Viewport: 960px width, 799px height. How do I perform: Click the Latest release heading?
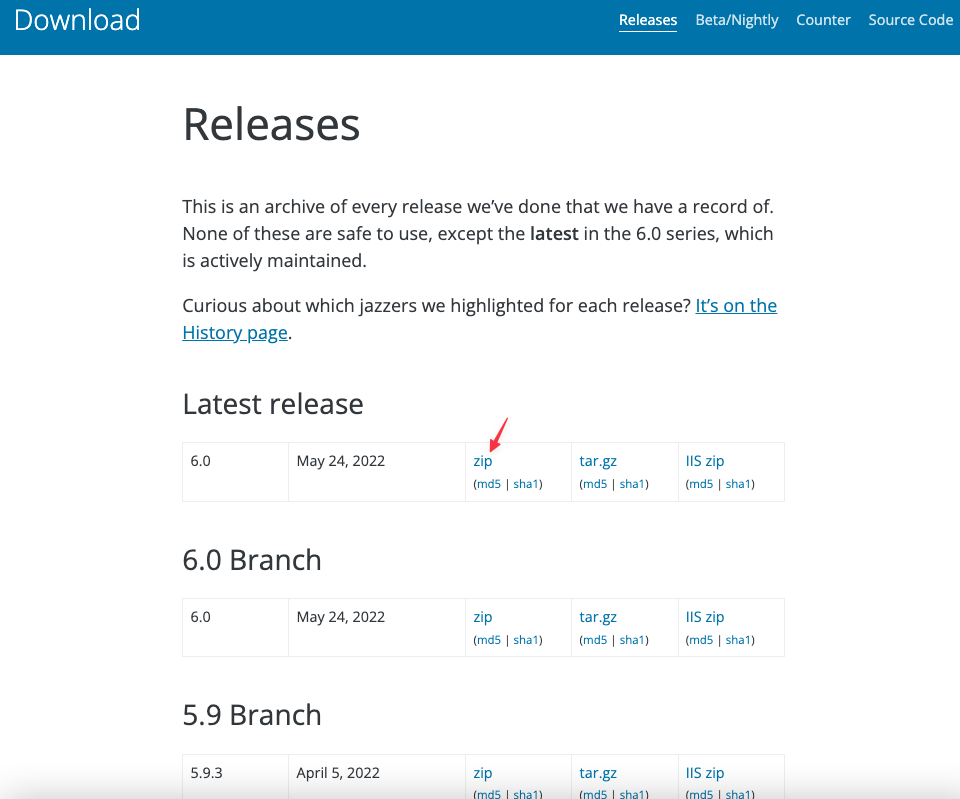pos(273,404)
